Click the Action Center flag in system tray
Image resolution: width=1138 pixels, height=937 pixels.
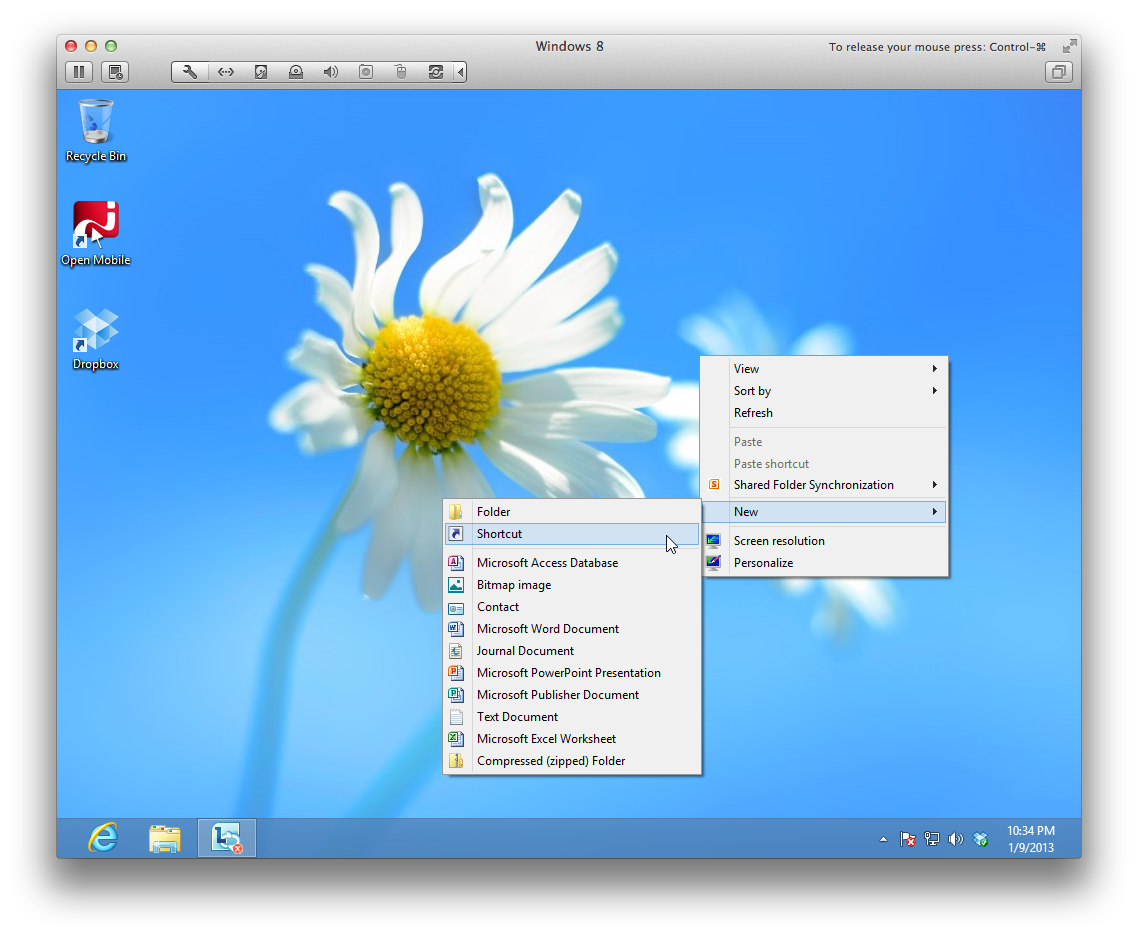click(x=908, y=839)
